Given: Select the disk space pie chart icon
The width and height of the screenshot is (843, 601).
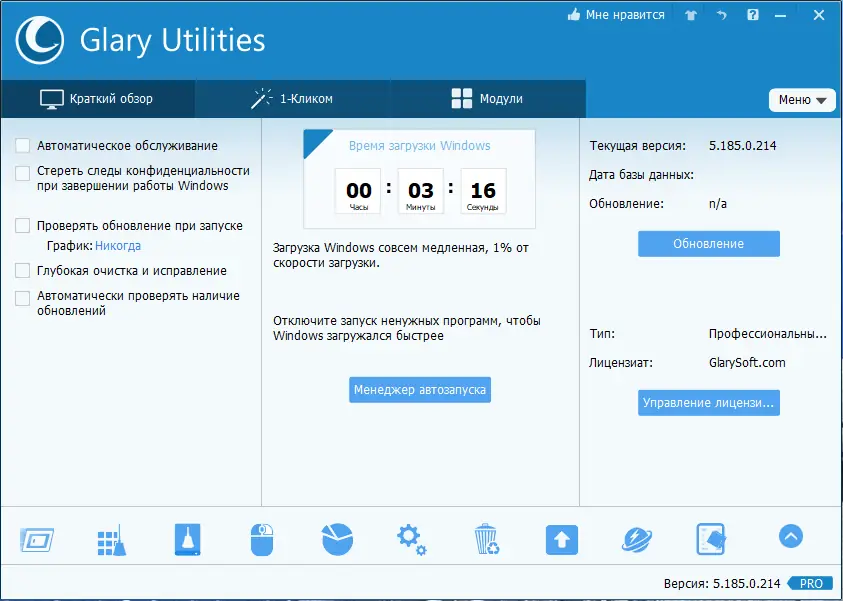Looking at the screenshot, I should pyautogui.click(x=336, y=540).
